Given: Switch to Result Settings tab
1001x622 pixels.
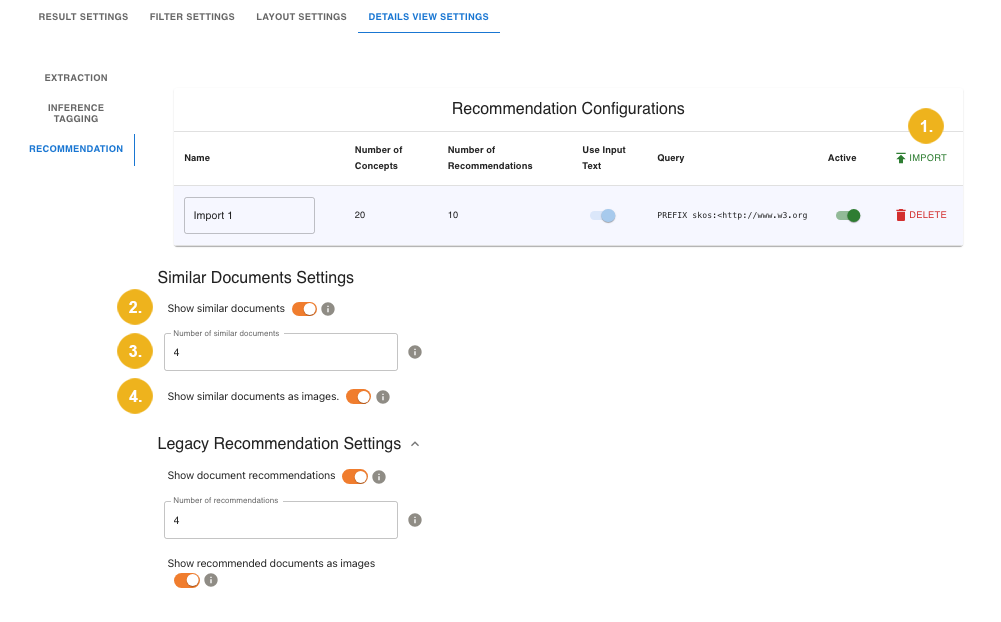Looking at the screenshot, I should 83,17.
